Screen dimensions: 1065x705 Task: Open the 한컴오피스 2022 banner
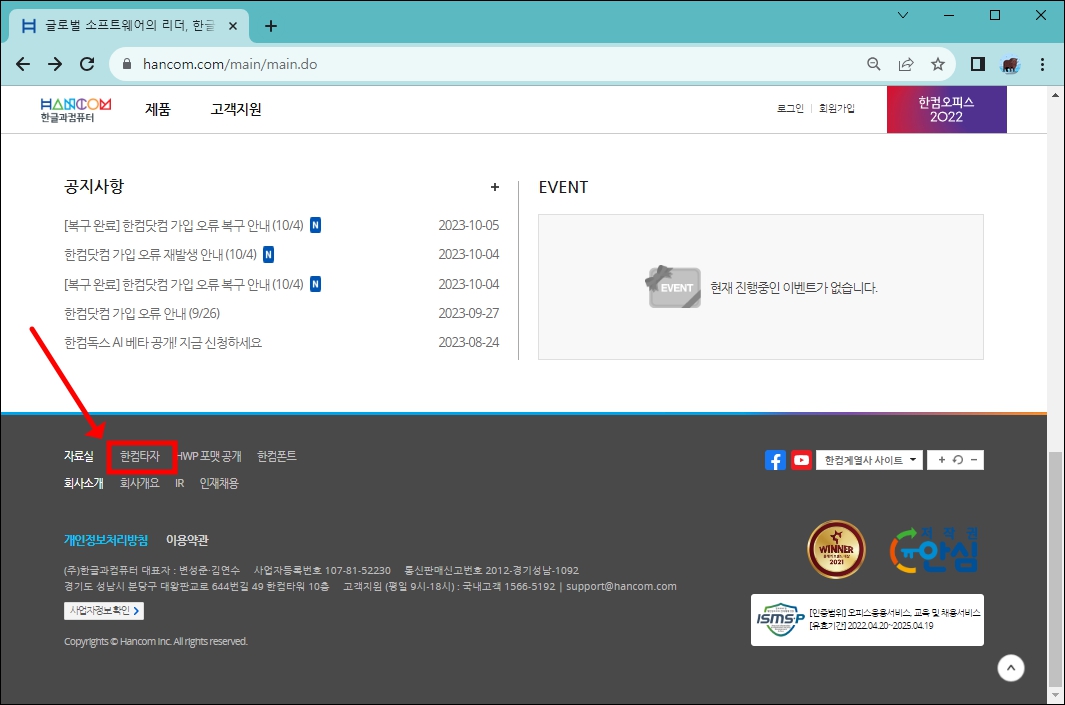(946, 109)
